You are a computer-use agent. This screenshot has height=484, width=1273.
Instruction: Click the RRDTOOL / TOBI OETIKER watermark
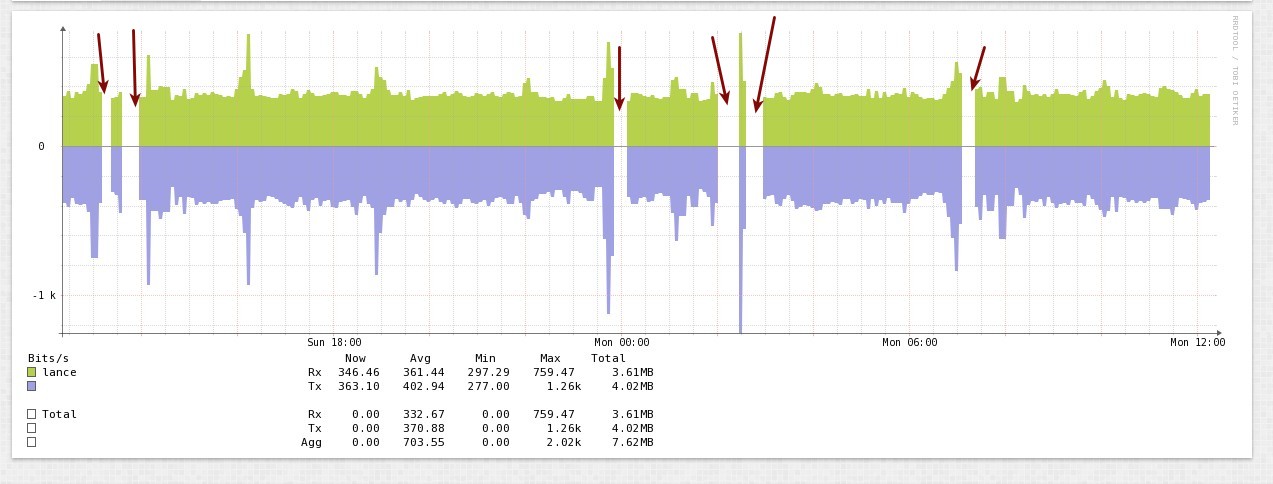point(1235,70)
